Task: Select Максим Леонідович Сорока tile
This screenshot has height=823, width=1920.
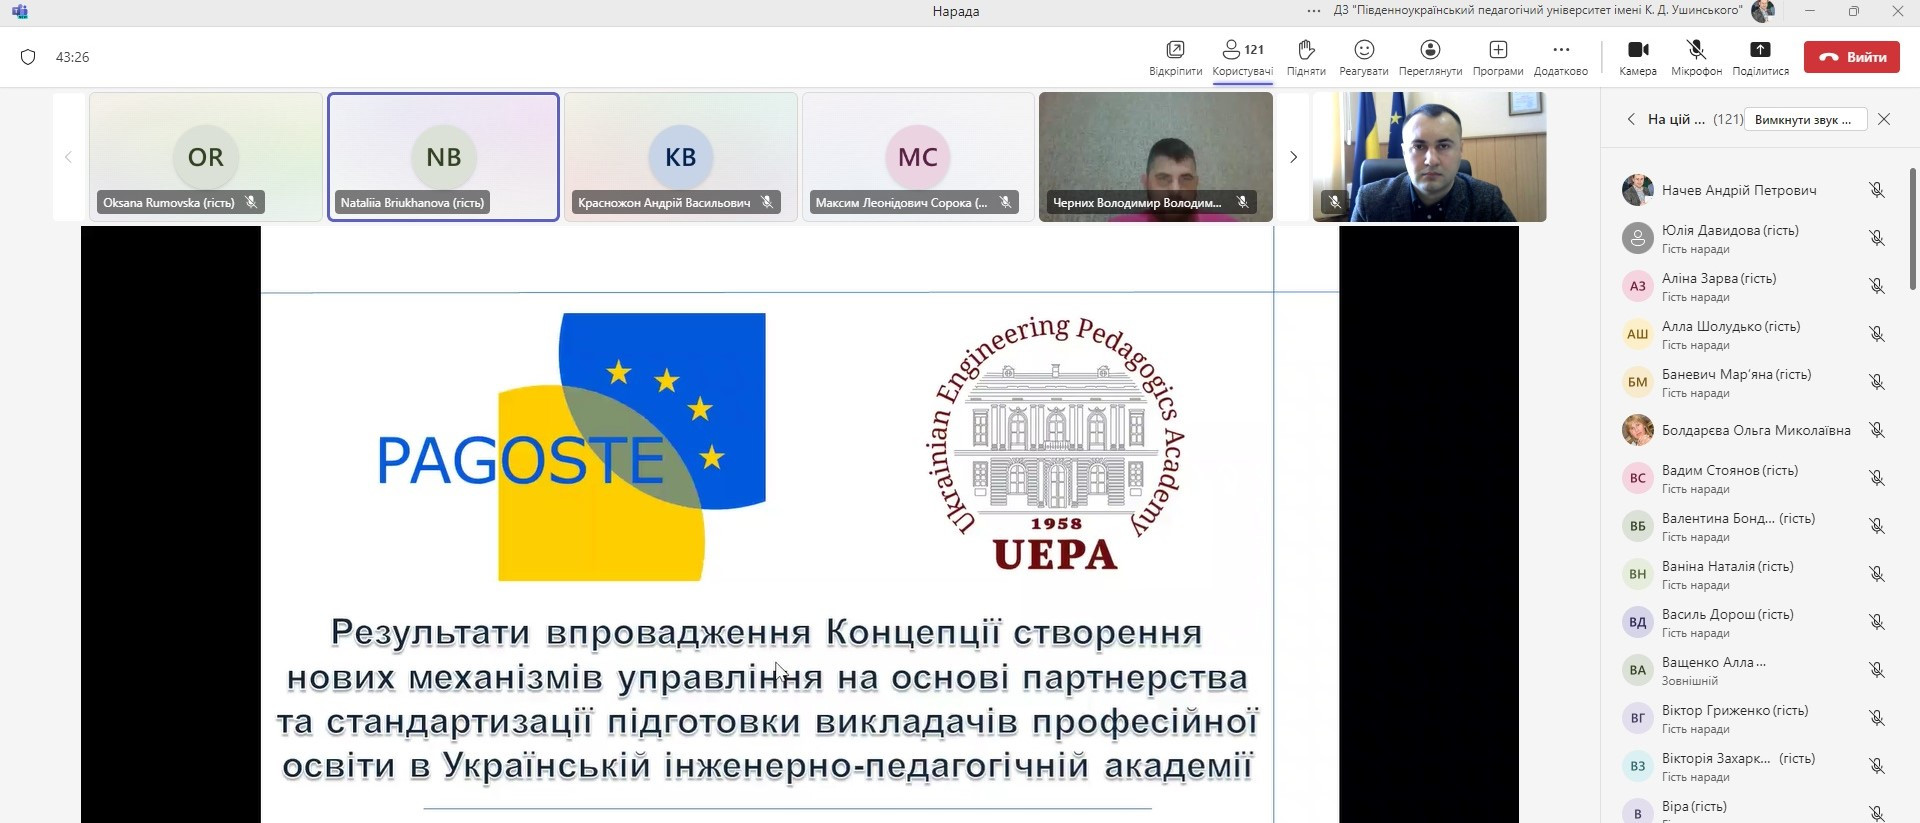Action: [918, 157]
